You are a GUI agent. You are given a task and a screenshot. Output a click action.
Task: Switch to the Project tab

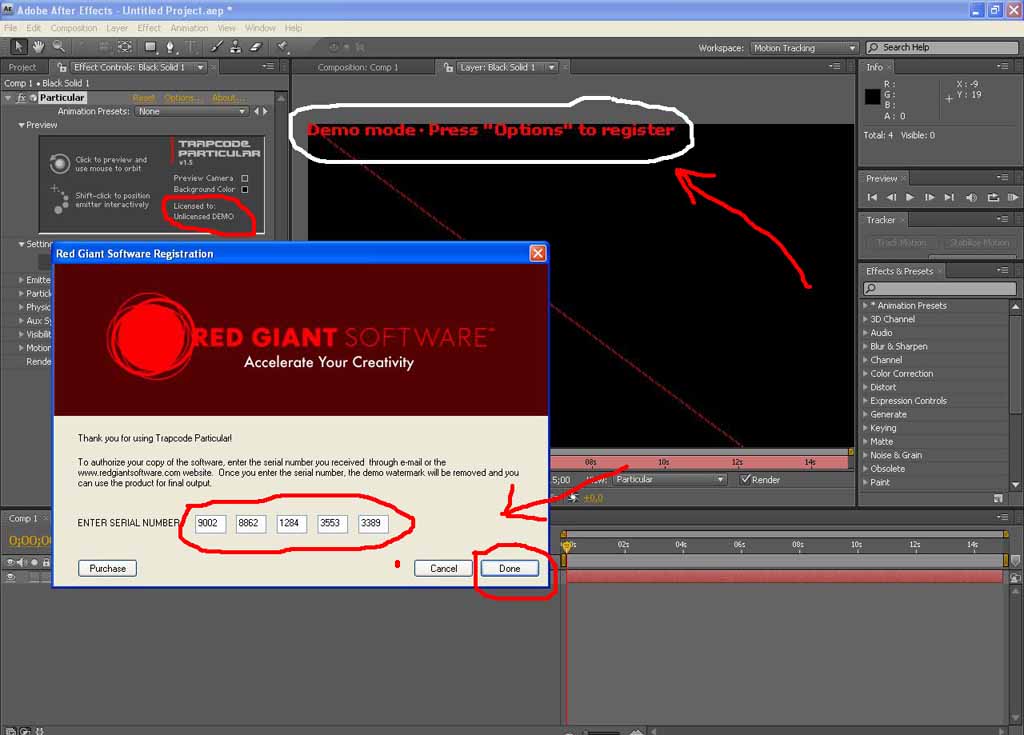(22, 67)
